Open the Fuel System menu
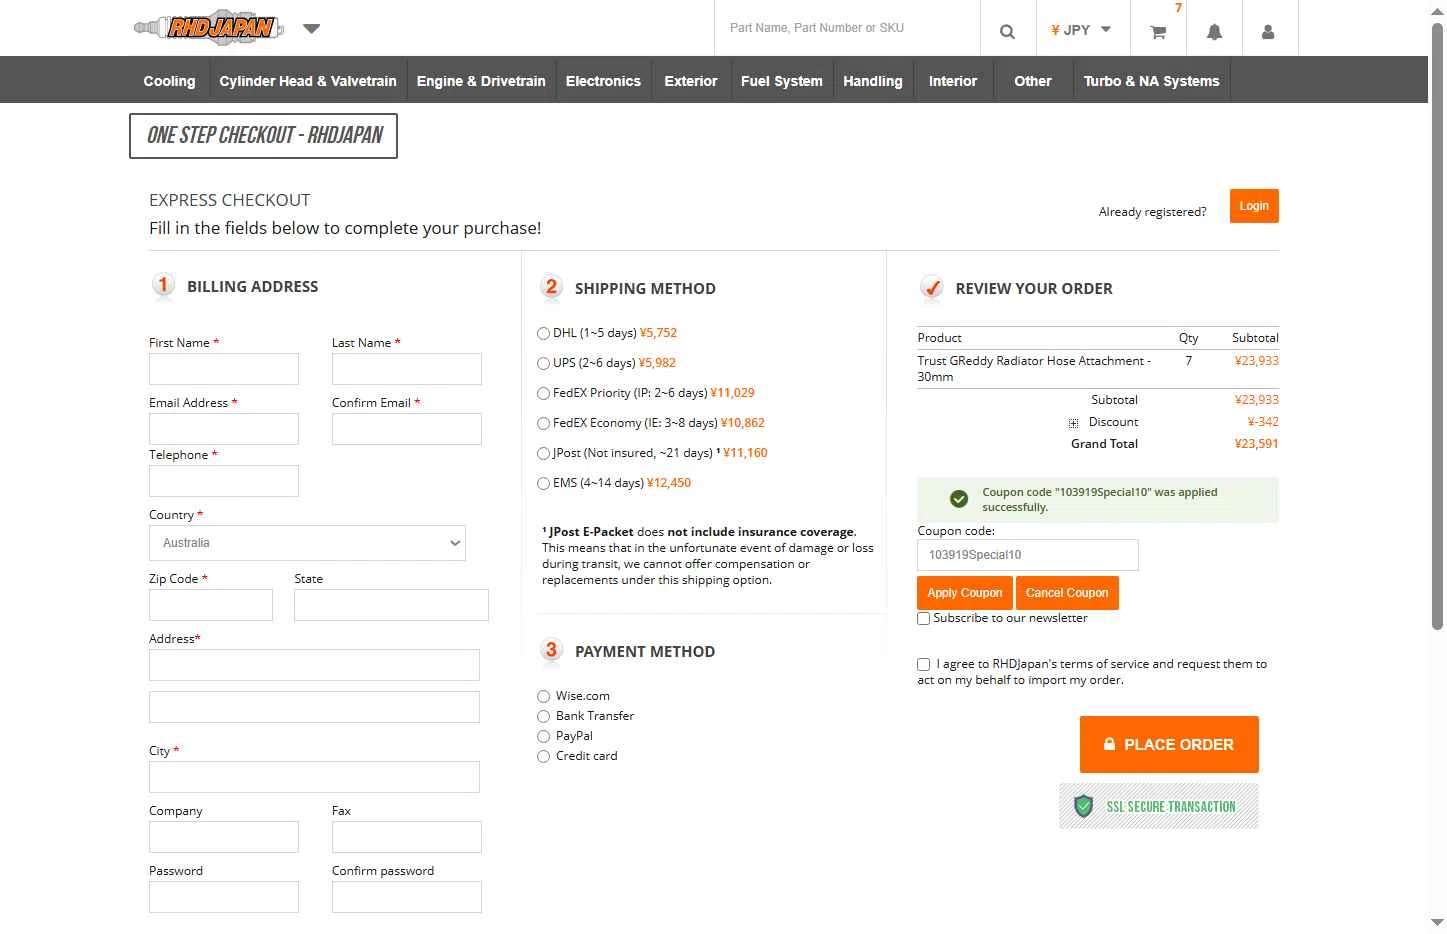Image resolution: width=1447 pixels, height=934 pixels. pos(782,81)
